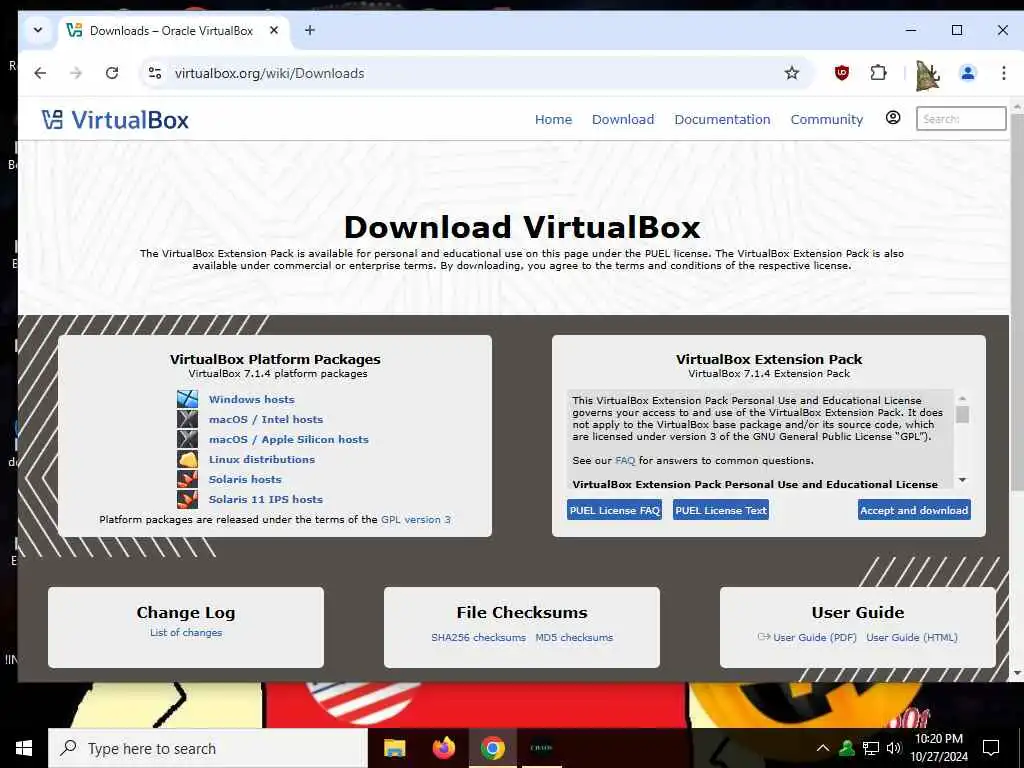The width and height of the screenshot is (1024, 768).
Task: Open Documentation in site navigation
Action: pyautogui.click(x=722, y=120)
